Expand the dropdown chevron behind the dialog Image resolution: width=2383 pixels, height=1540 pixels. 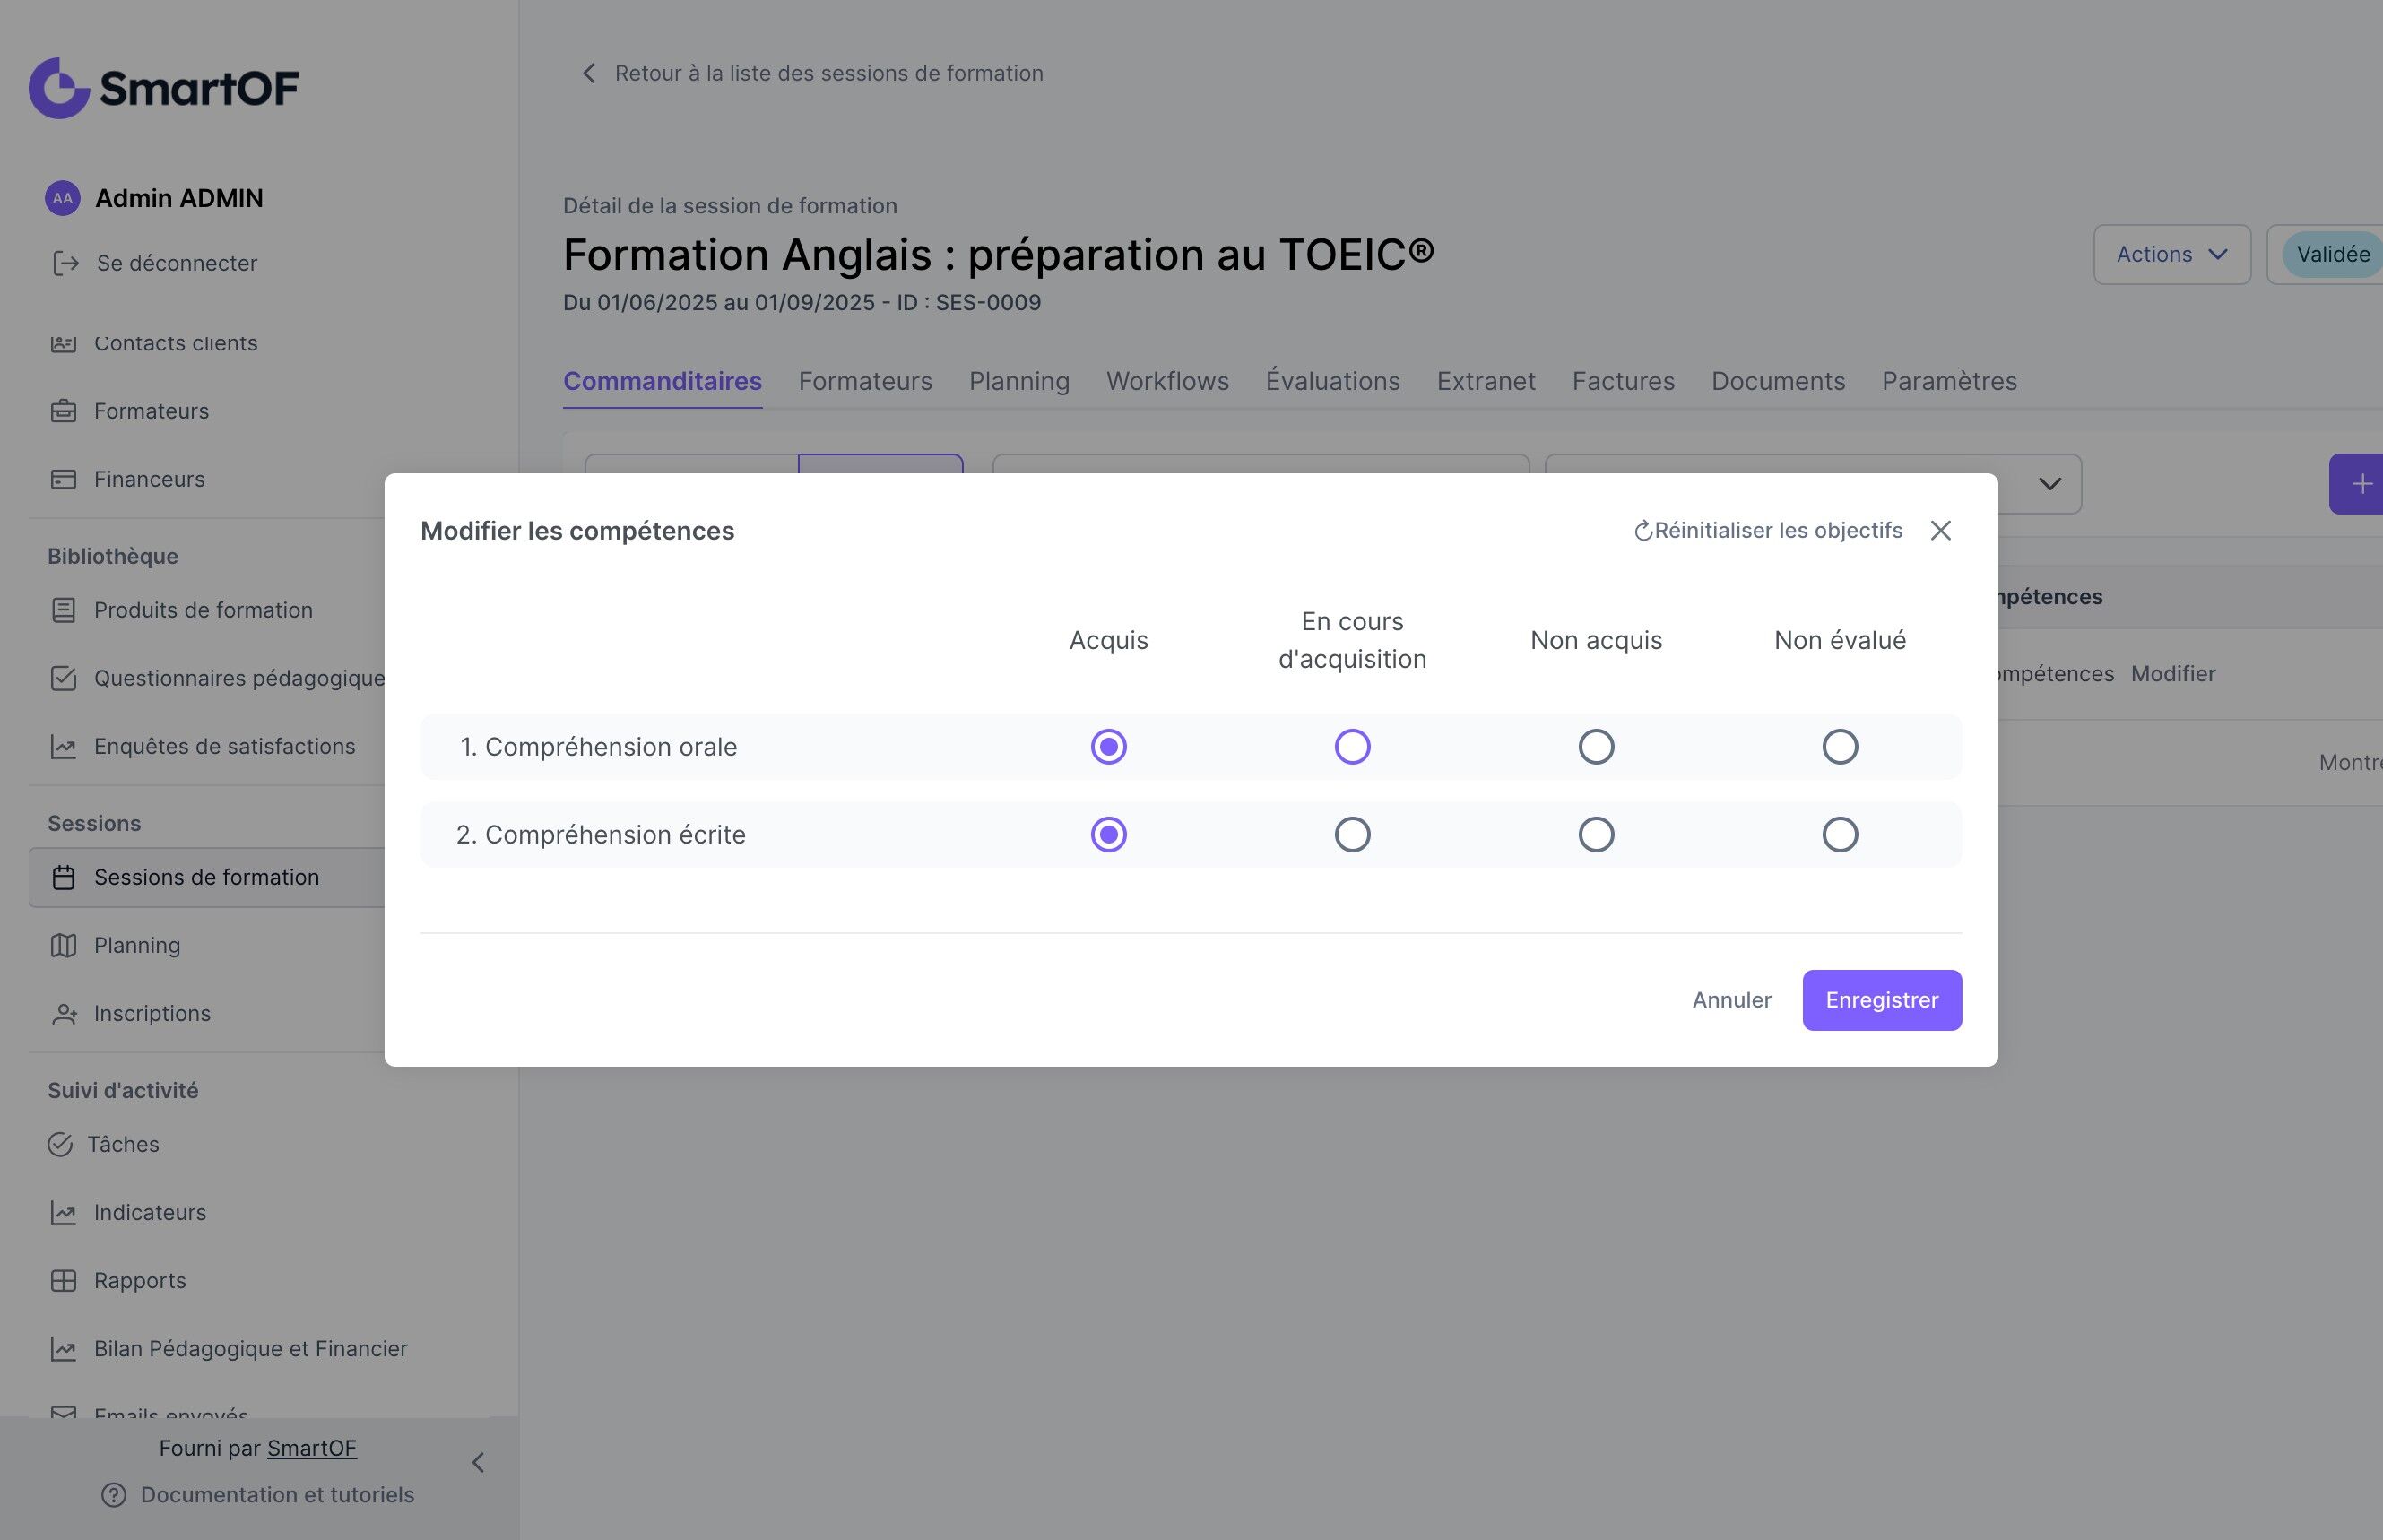[2049, 484]
